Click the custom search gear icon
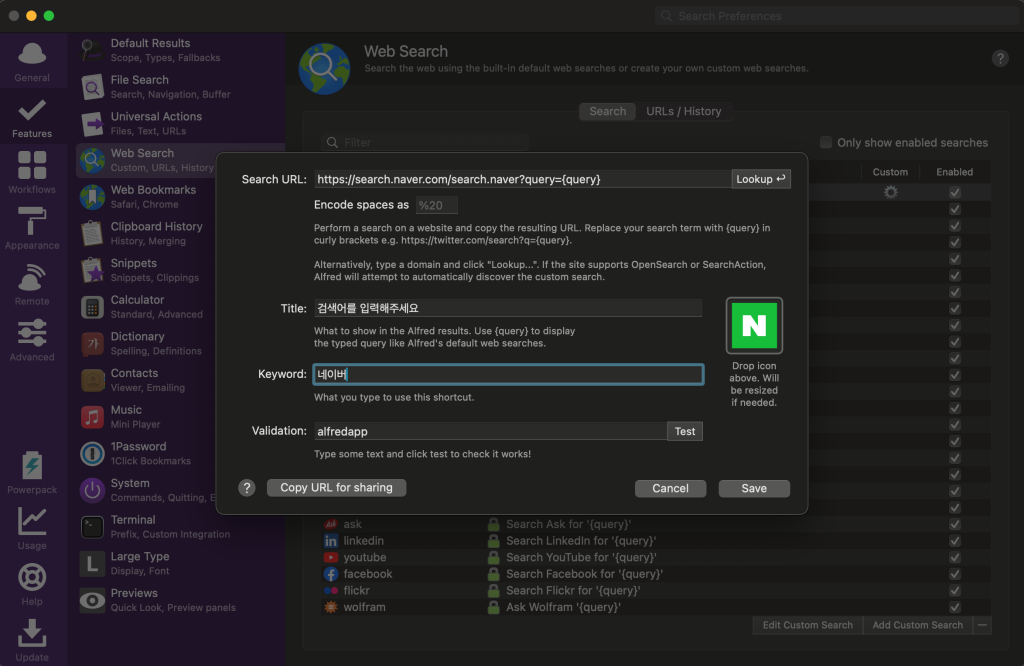Viewport: 1024px width, 666px height. [x=890, y=192]
